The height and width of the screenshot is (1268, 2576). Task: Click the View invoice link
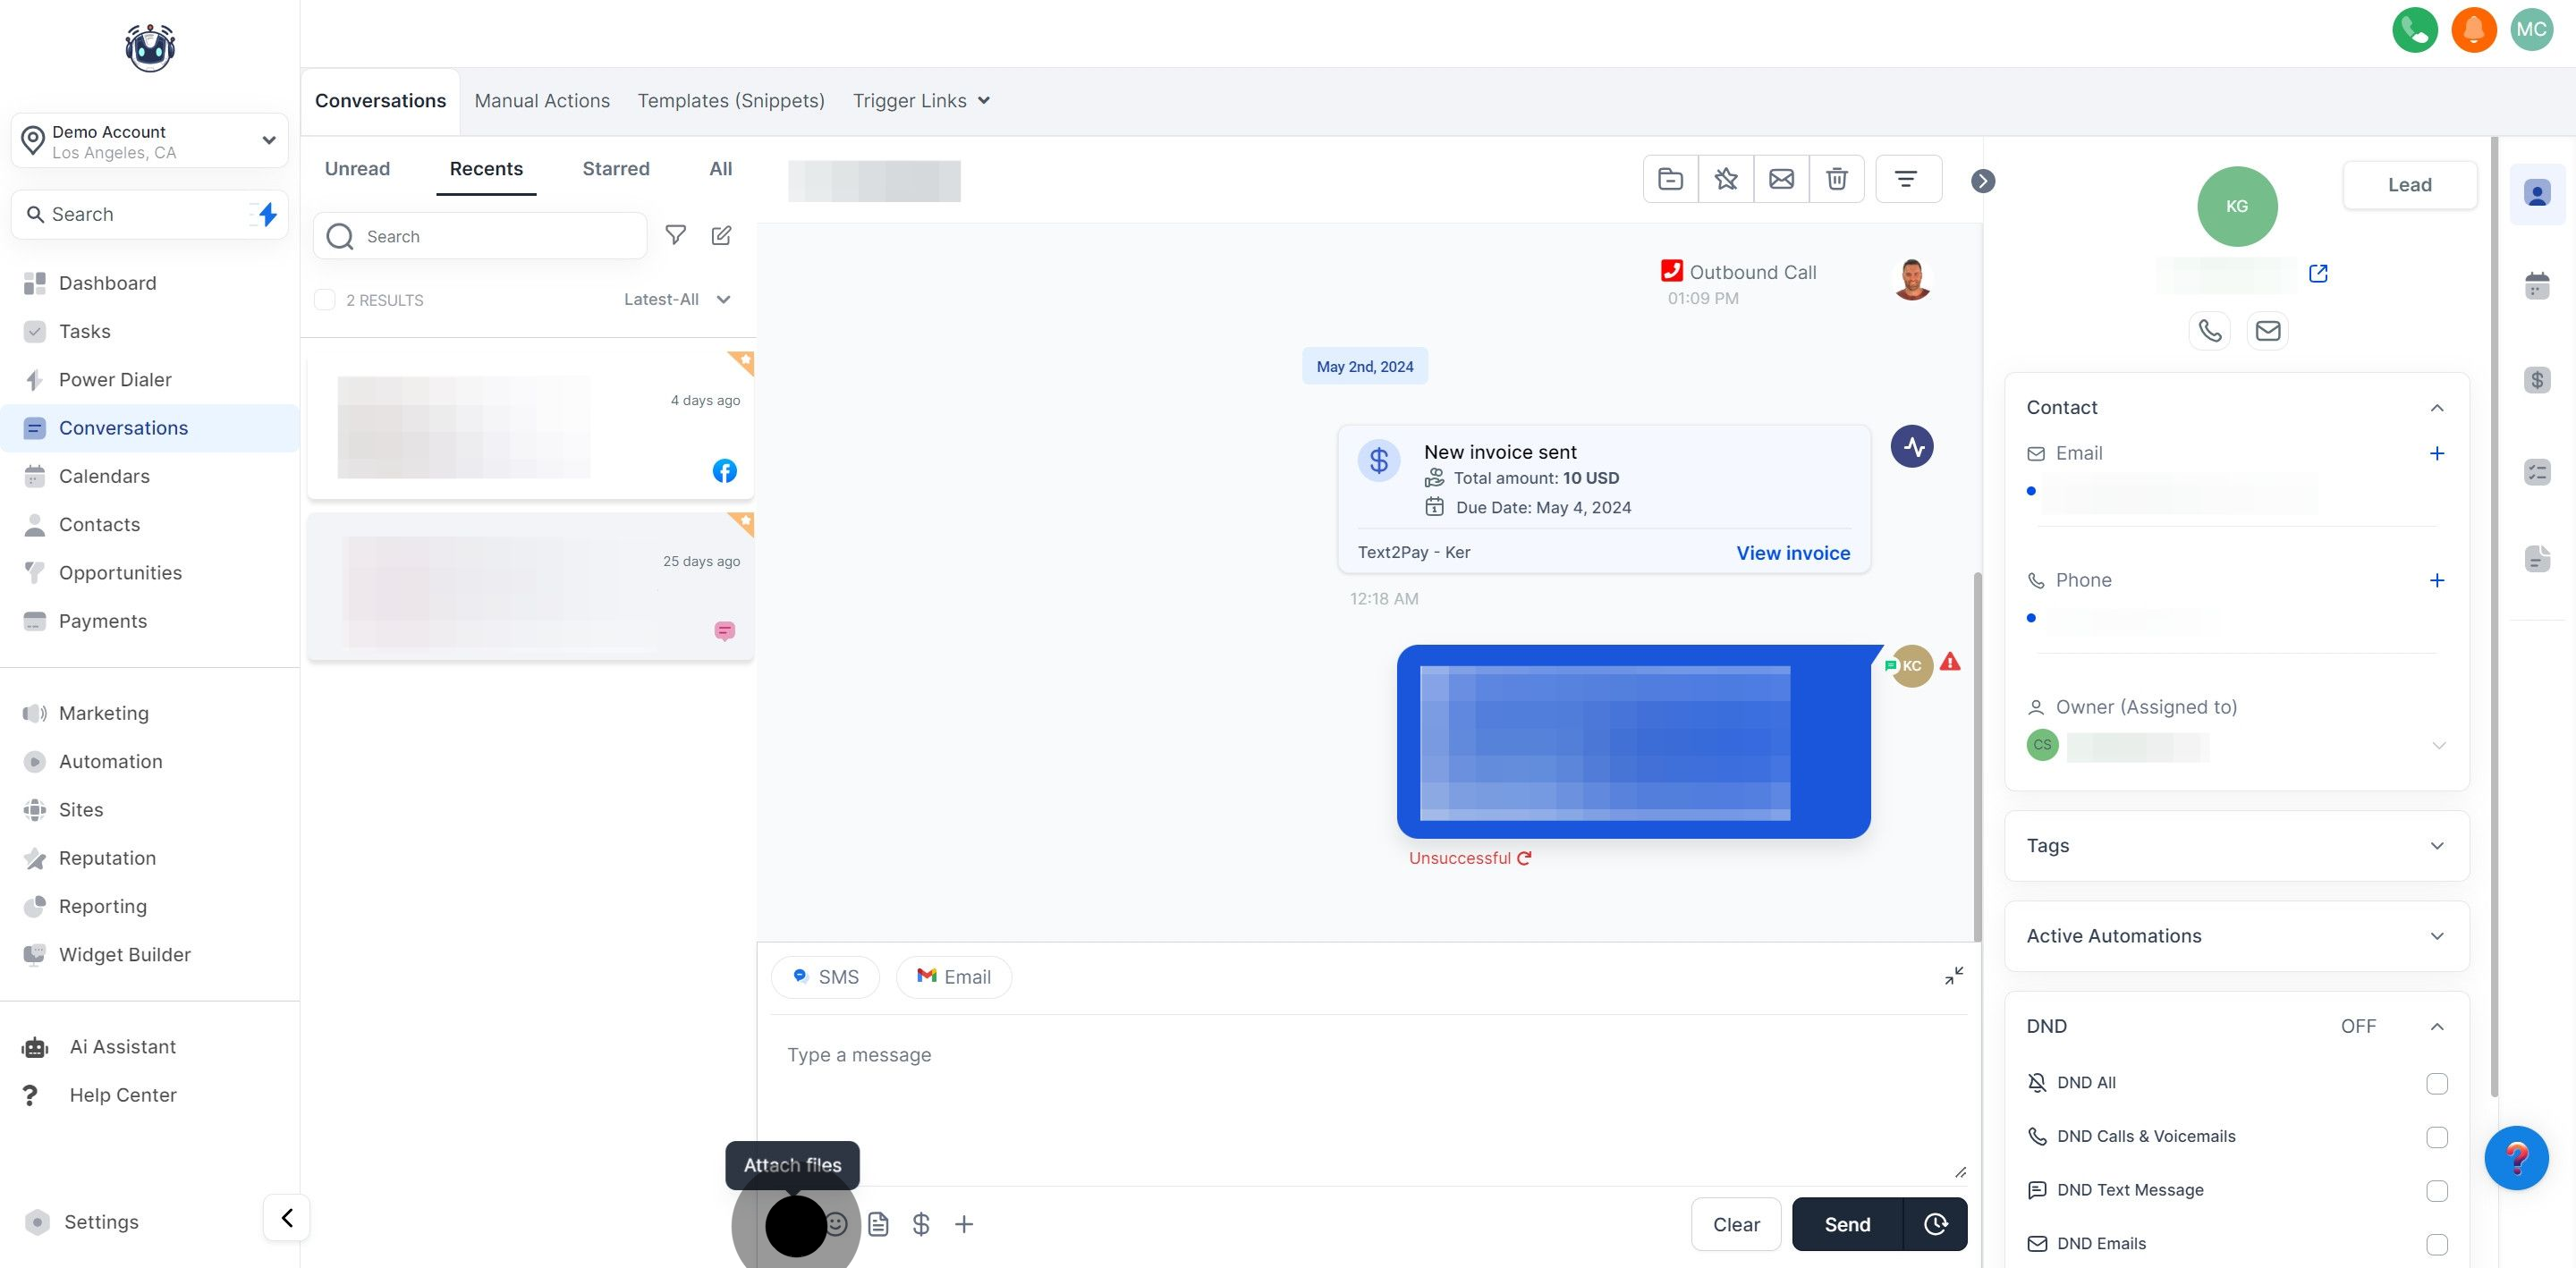pos(1792,553)
